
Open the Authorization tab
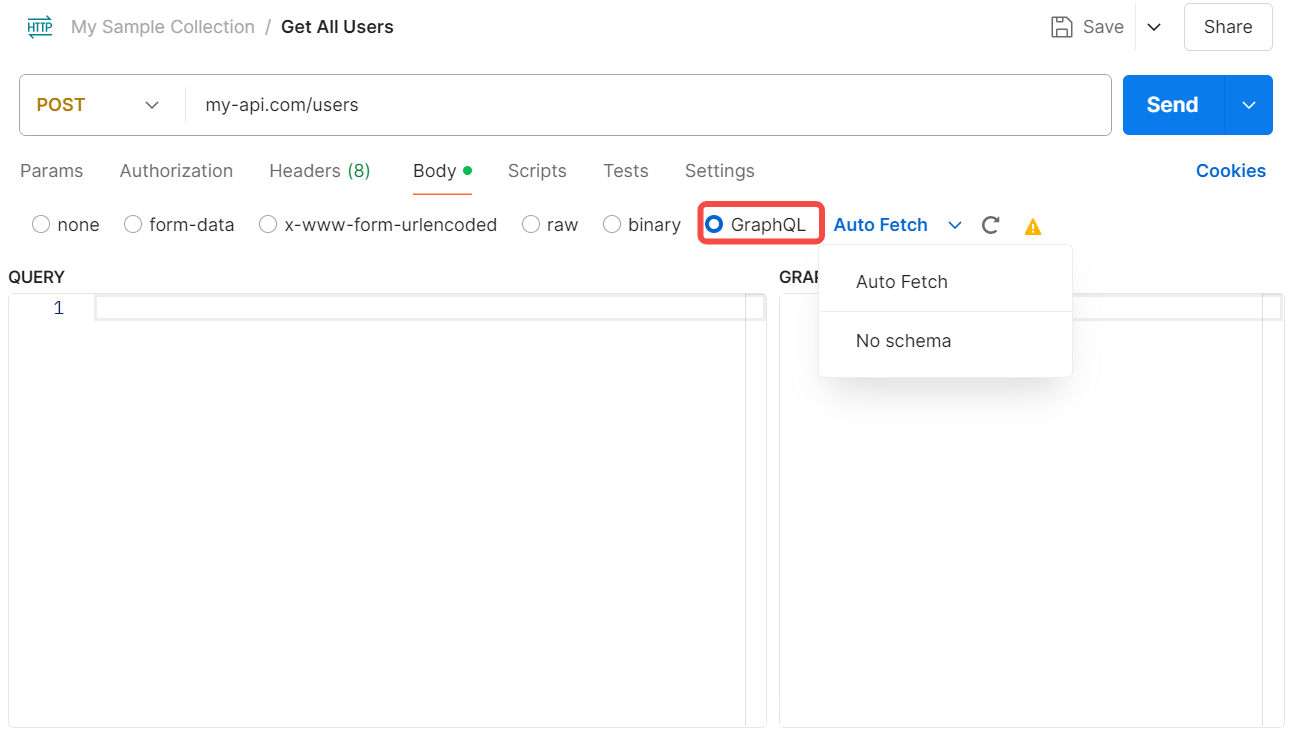[176, 171]
